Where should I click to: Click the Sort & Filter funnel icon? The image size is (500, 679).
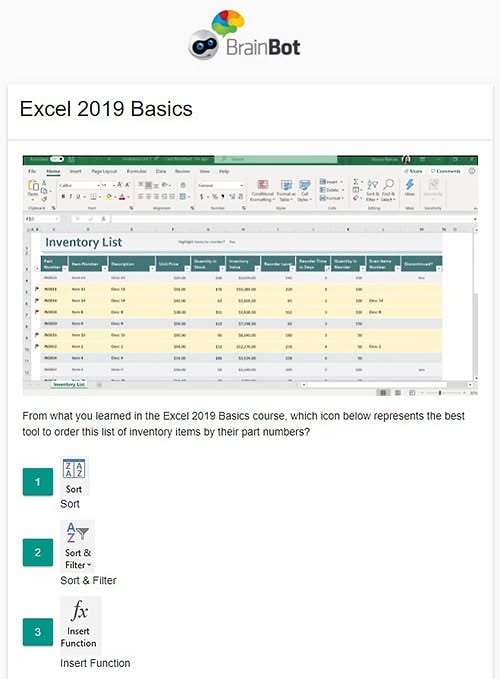[77, 533]
